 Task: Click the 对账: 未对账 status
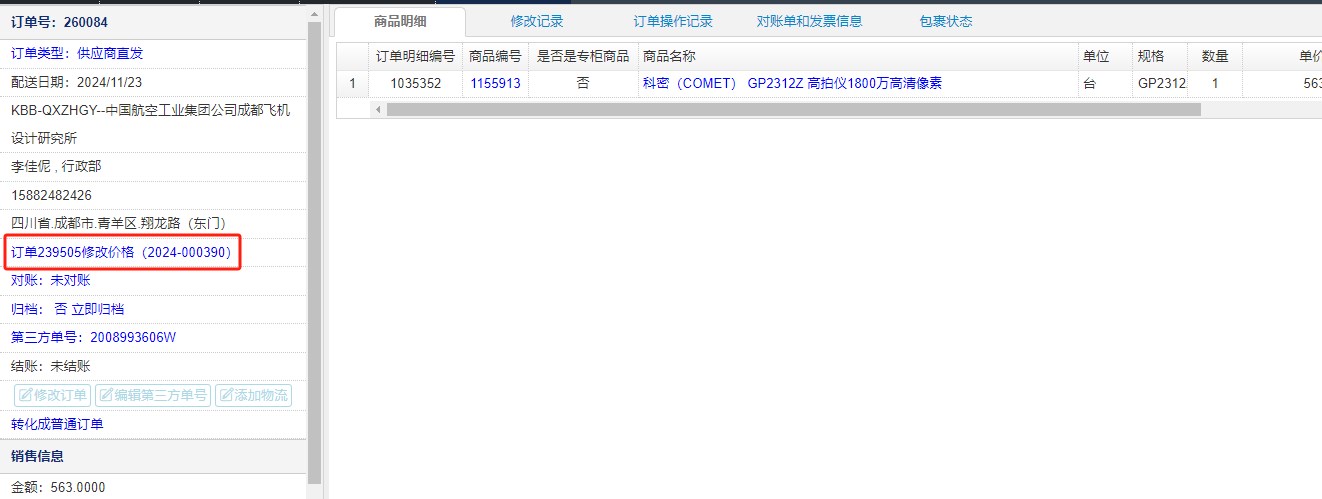(50, 280)
